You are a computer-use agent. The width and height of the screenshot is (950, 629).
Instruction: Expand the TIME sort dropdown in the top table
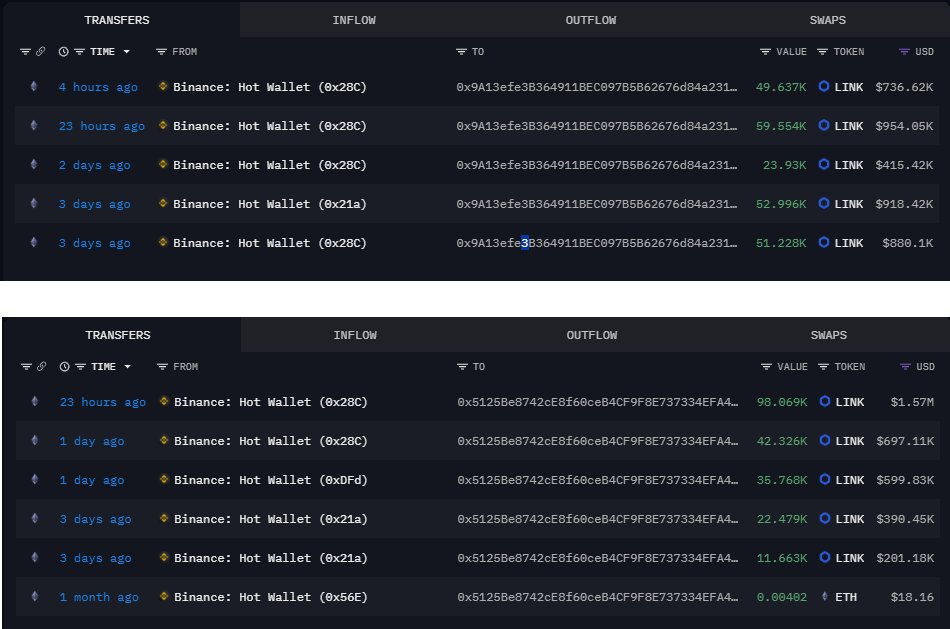[x=126, y=52]
